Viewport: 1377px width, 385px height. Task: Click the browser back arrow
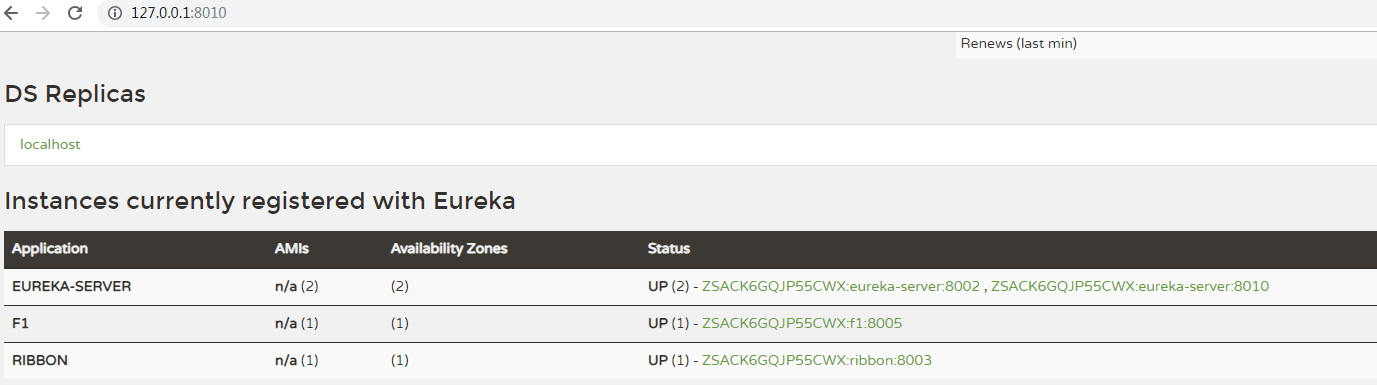(x=12, y=13)
